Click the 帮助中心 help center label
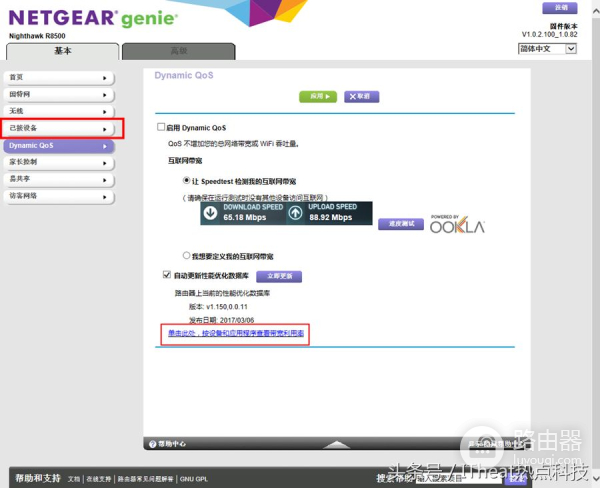 pos(172,444)
